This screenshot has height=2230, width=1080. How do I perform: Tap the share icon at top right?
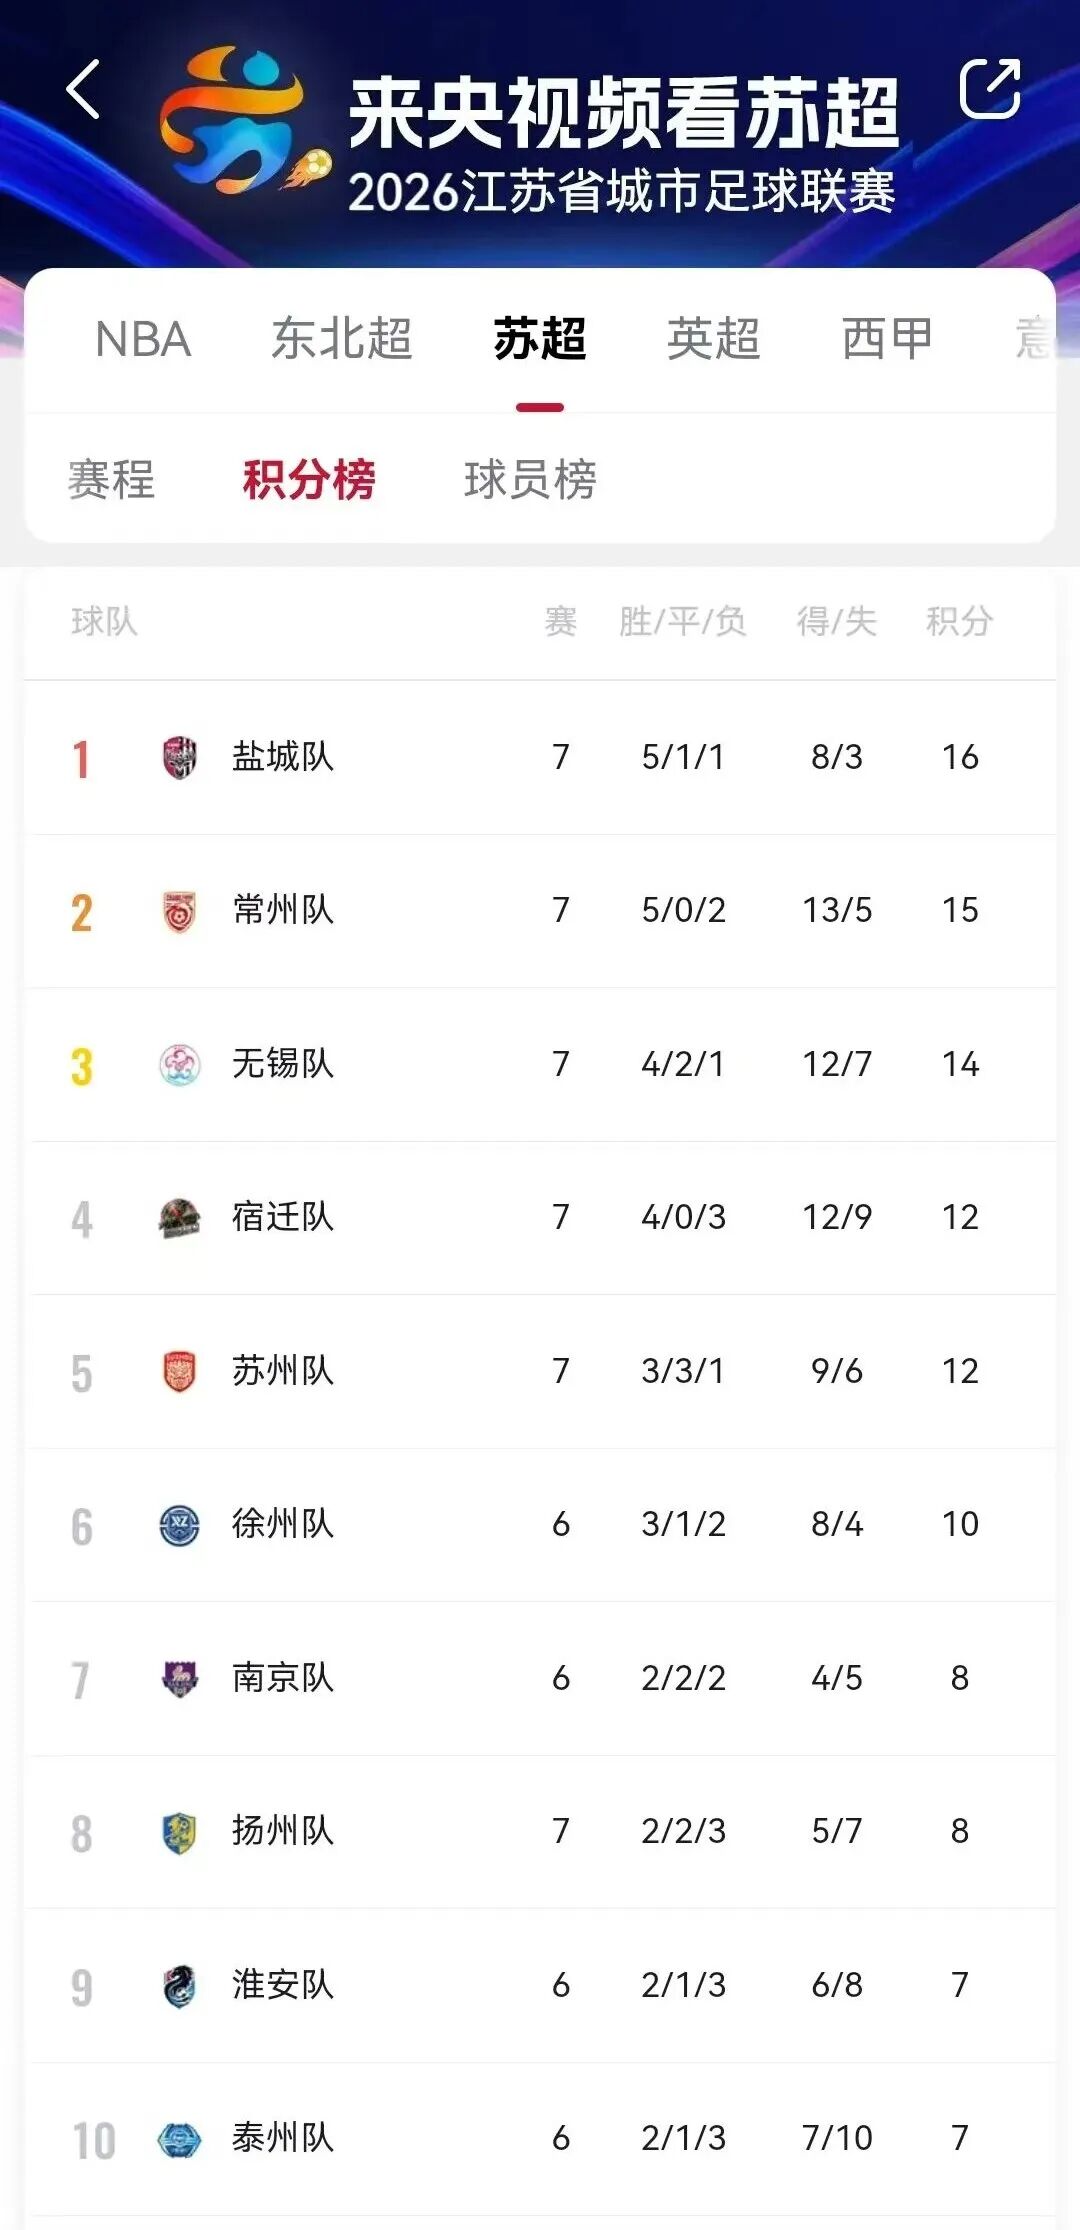tap(990, 88)
